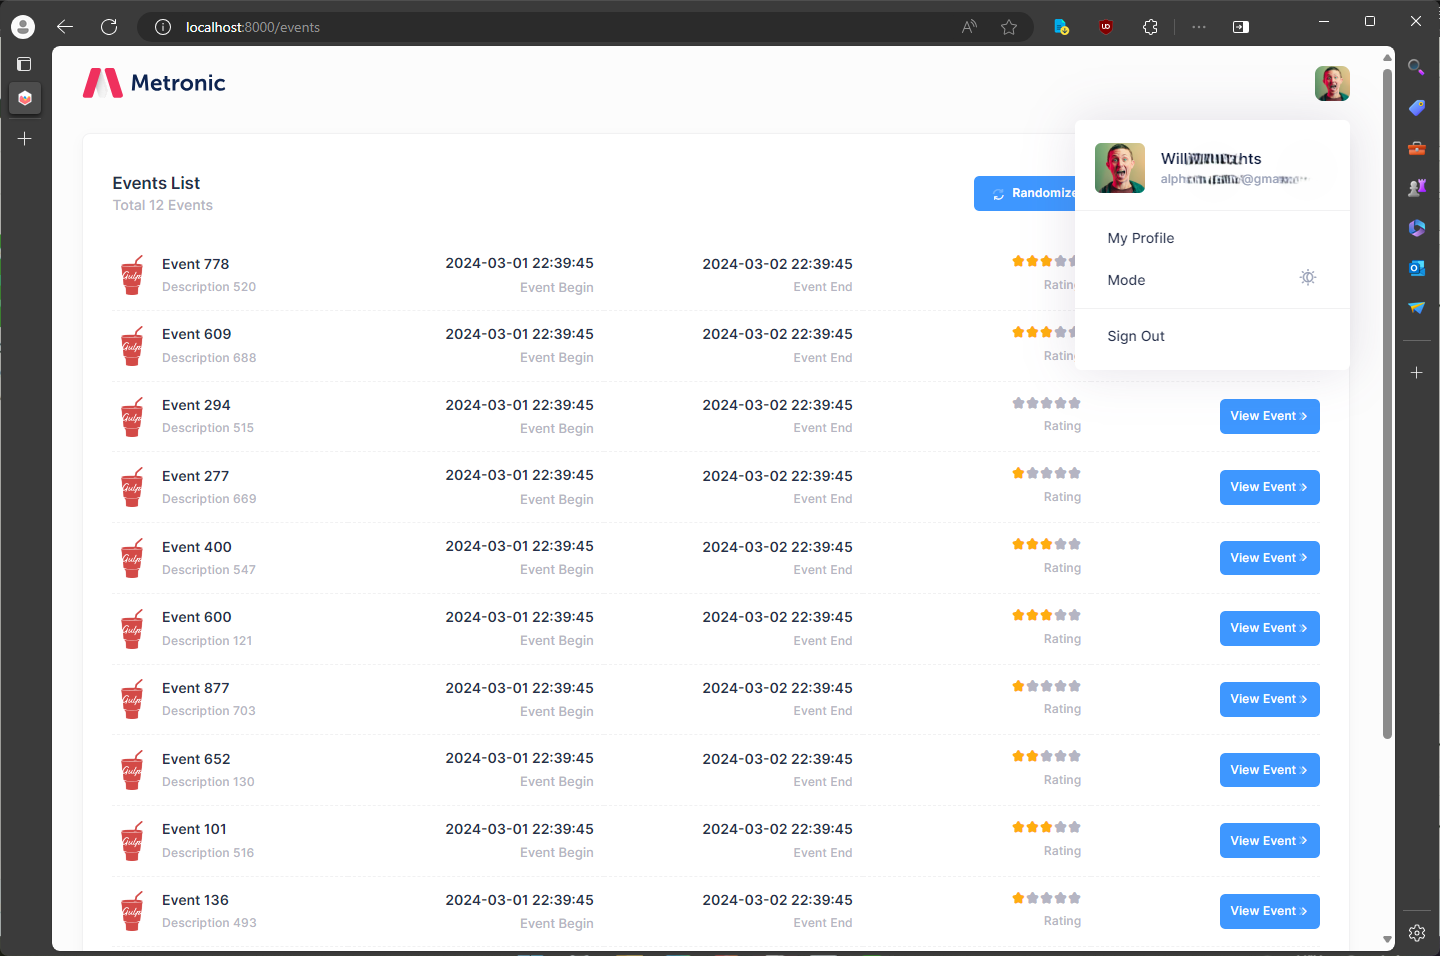The height and width of the screenshot is (956, 1440).
Task: Open browser Settings and more ellipsis menu
Action: coord(1198,27)
